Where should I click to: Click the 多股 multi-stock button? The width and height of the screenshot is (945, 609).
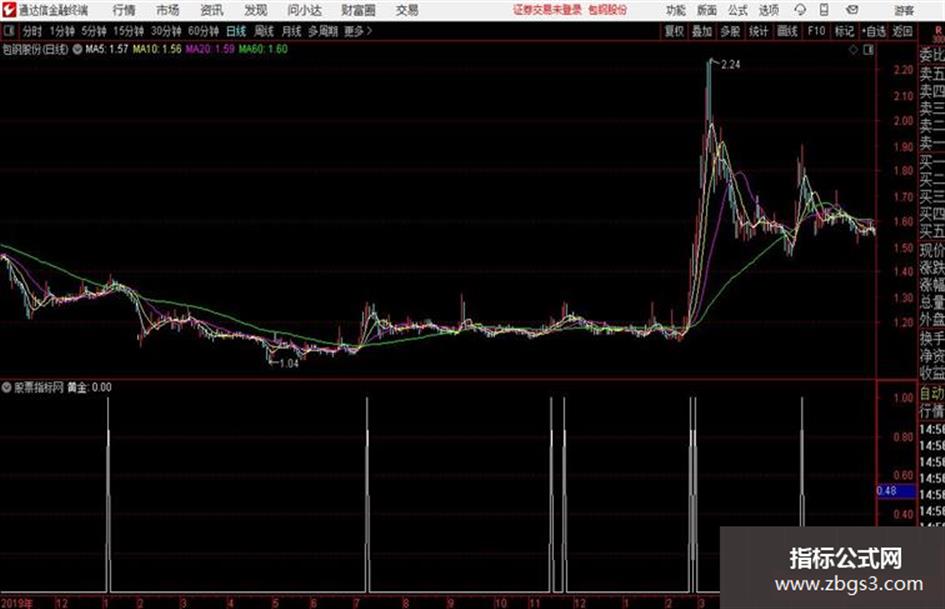(730, 31)
